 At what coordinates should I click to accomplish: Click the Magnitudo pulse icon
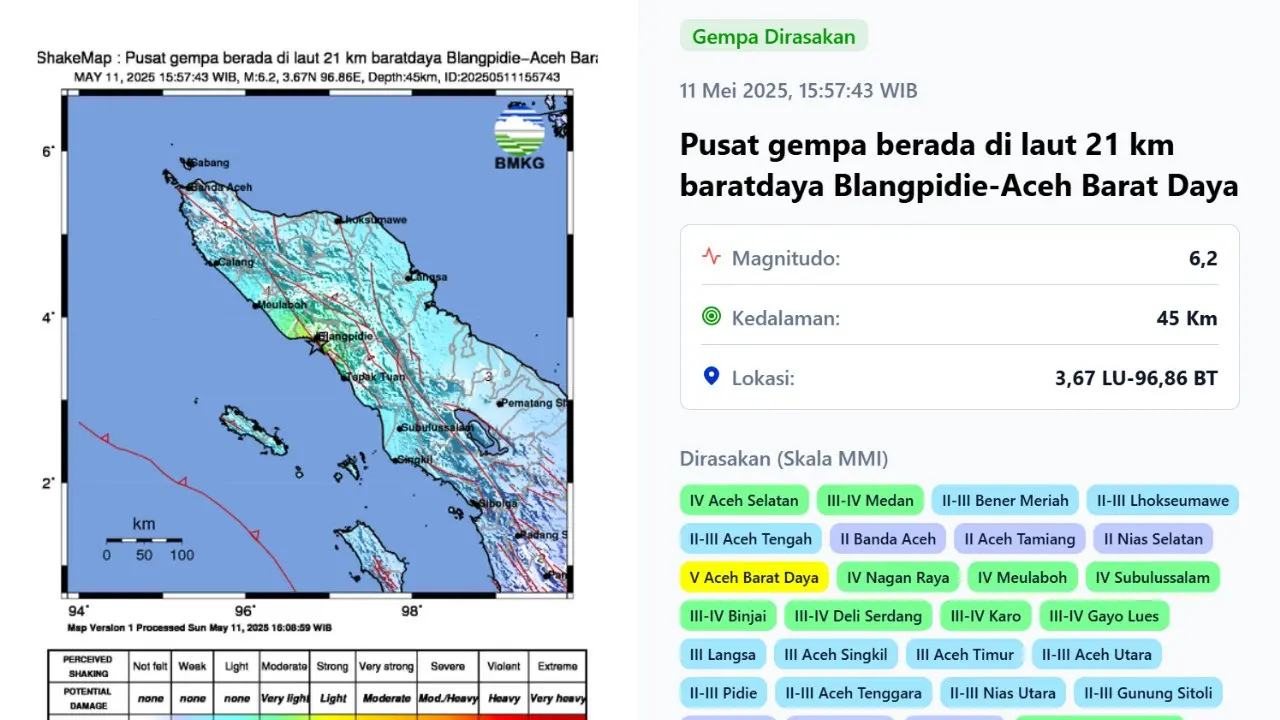(x=711, y=255)
